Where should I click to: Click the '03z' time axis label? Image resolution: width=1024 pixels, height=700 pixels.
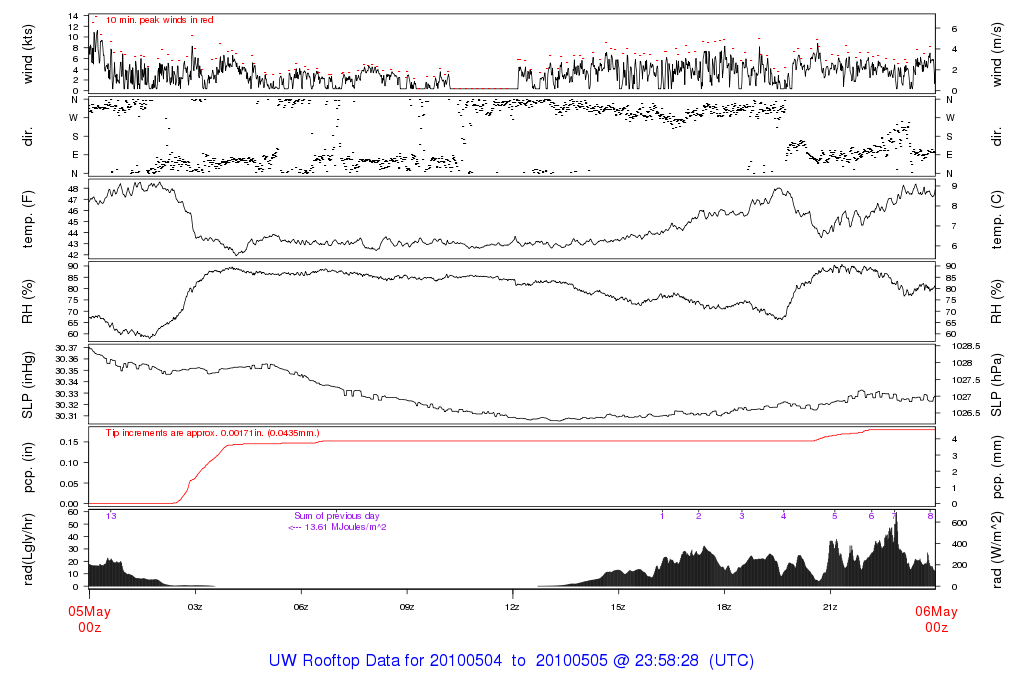[x=195, y=607]
